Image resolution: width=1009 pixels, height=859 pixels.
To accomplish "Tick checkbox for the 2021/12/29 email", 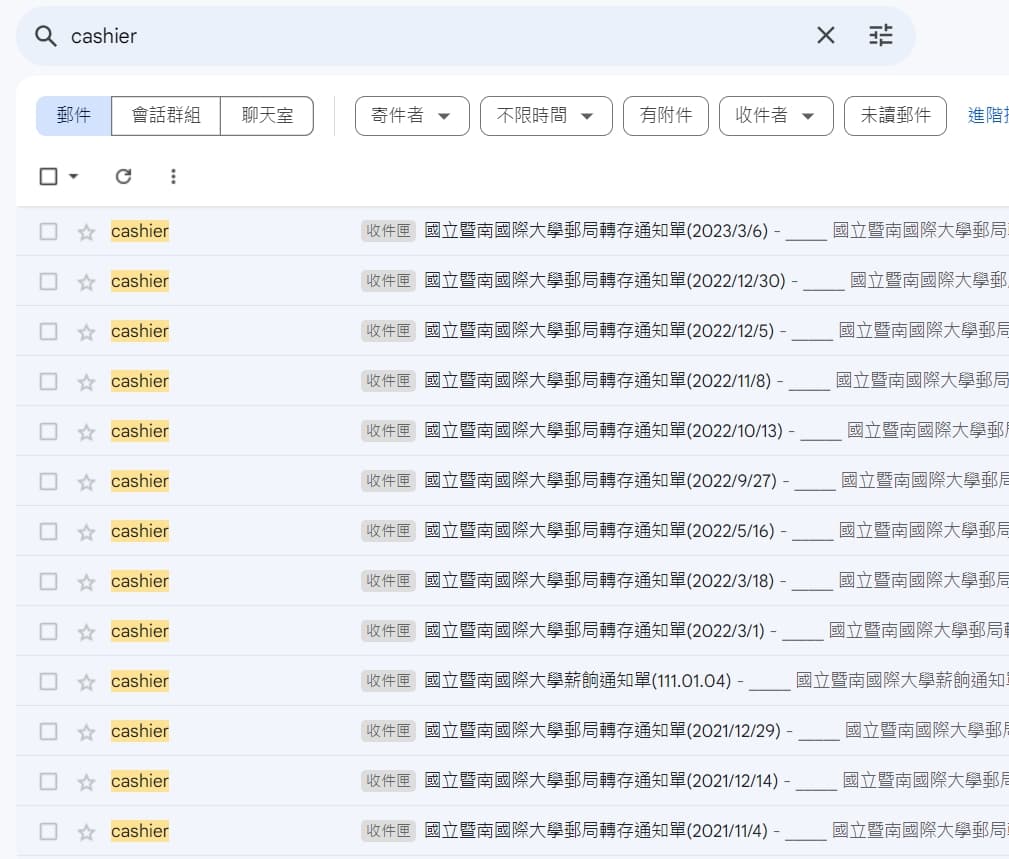I will click(48, 732).
